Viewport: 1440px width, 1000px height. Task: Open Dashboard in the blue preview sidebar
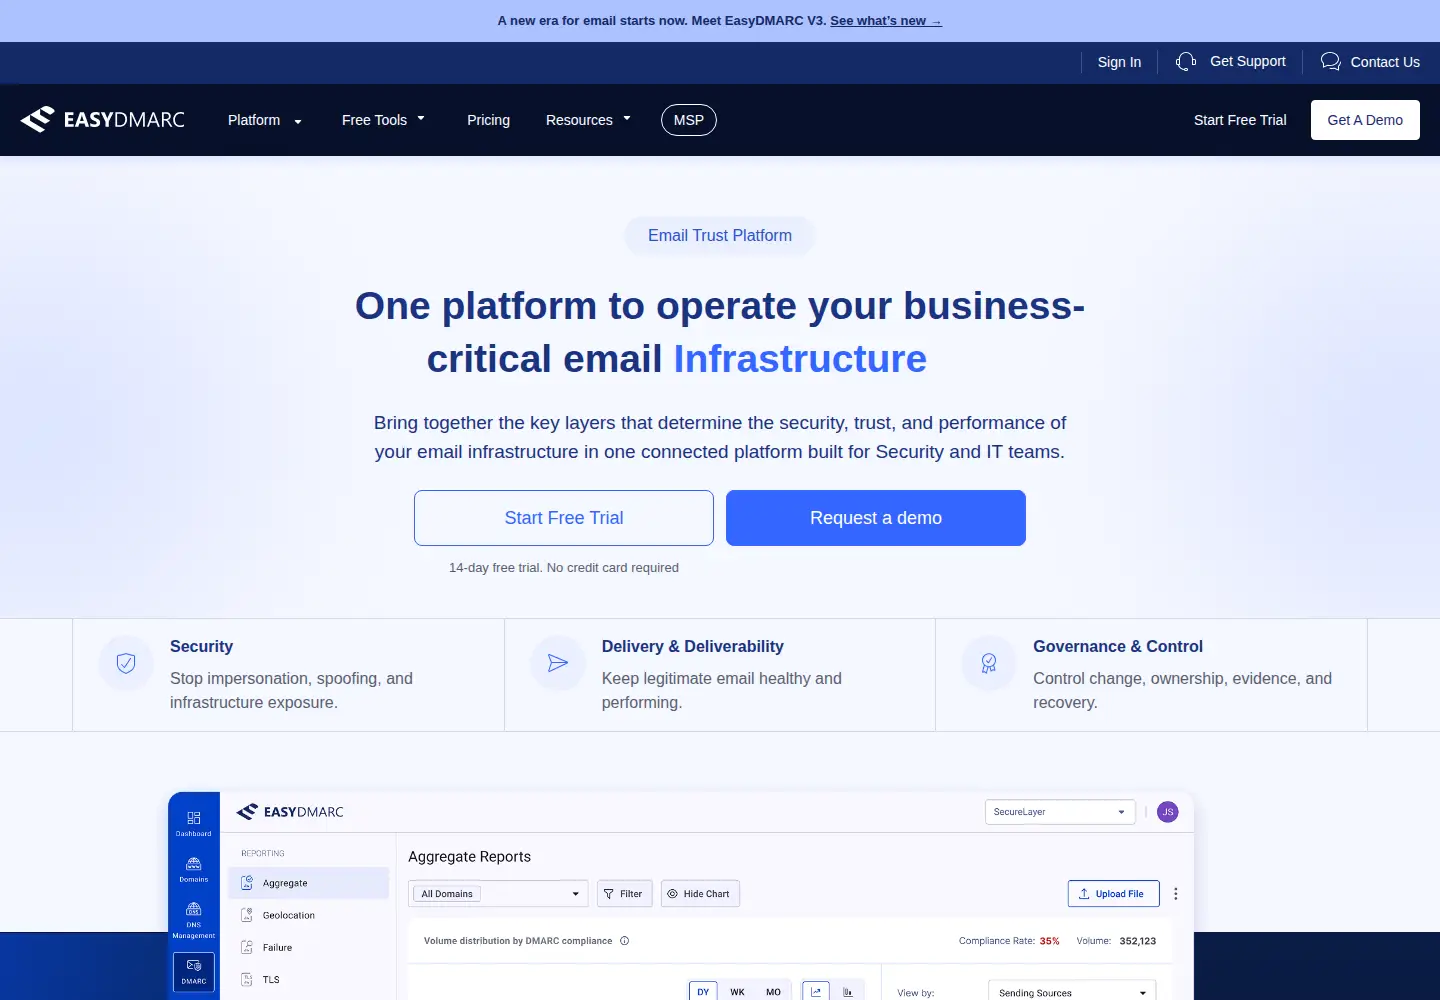point(194,823)
